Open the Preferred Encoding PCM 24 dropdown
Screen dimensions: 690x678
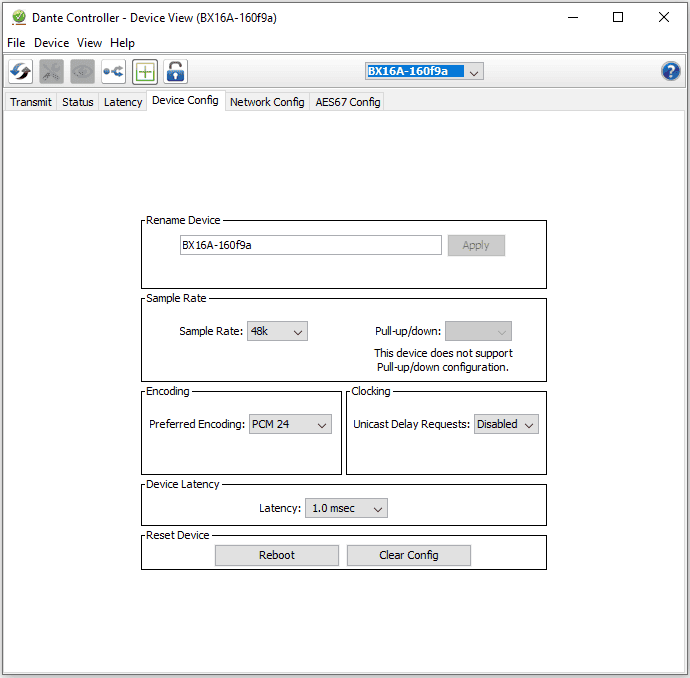[x=289, y=424]
